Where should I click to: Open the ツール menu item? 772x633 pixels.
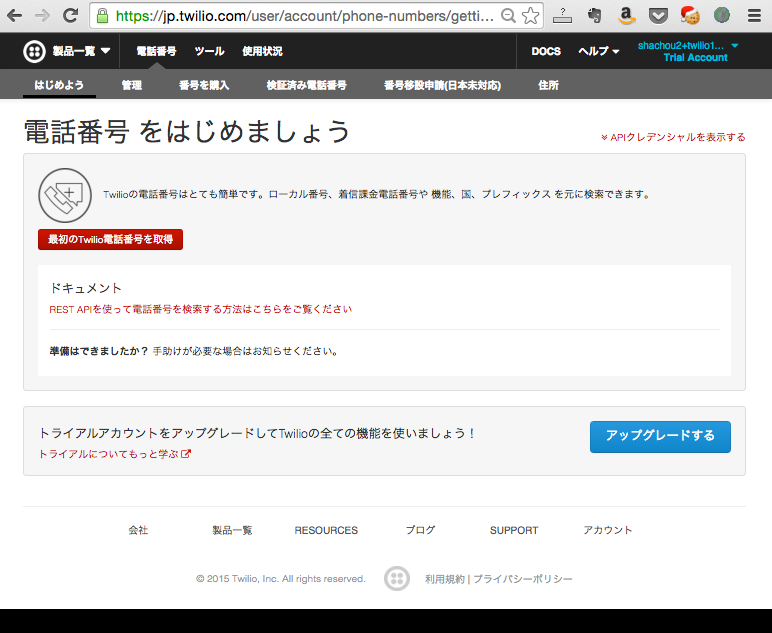click(209, 51)
